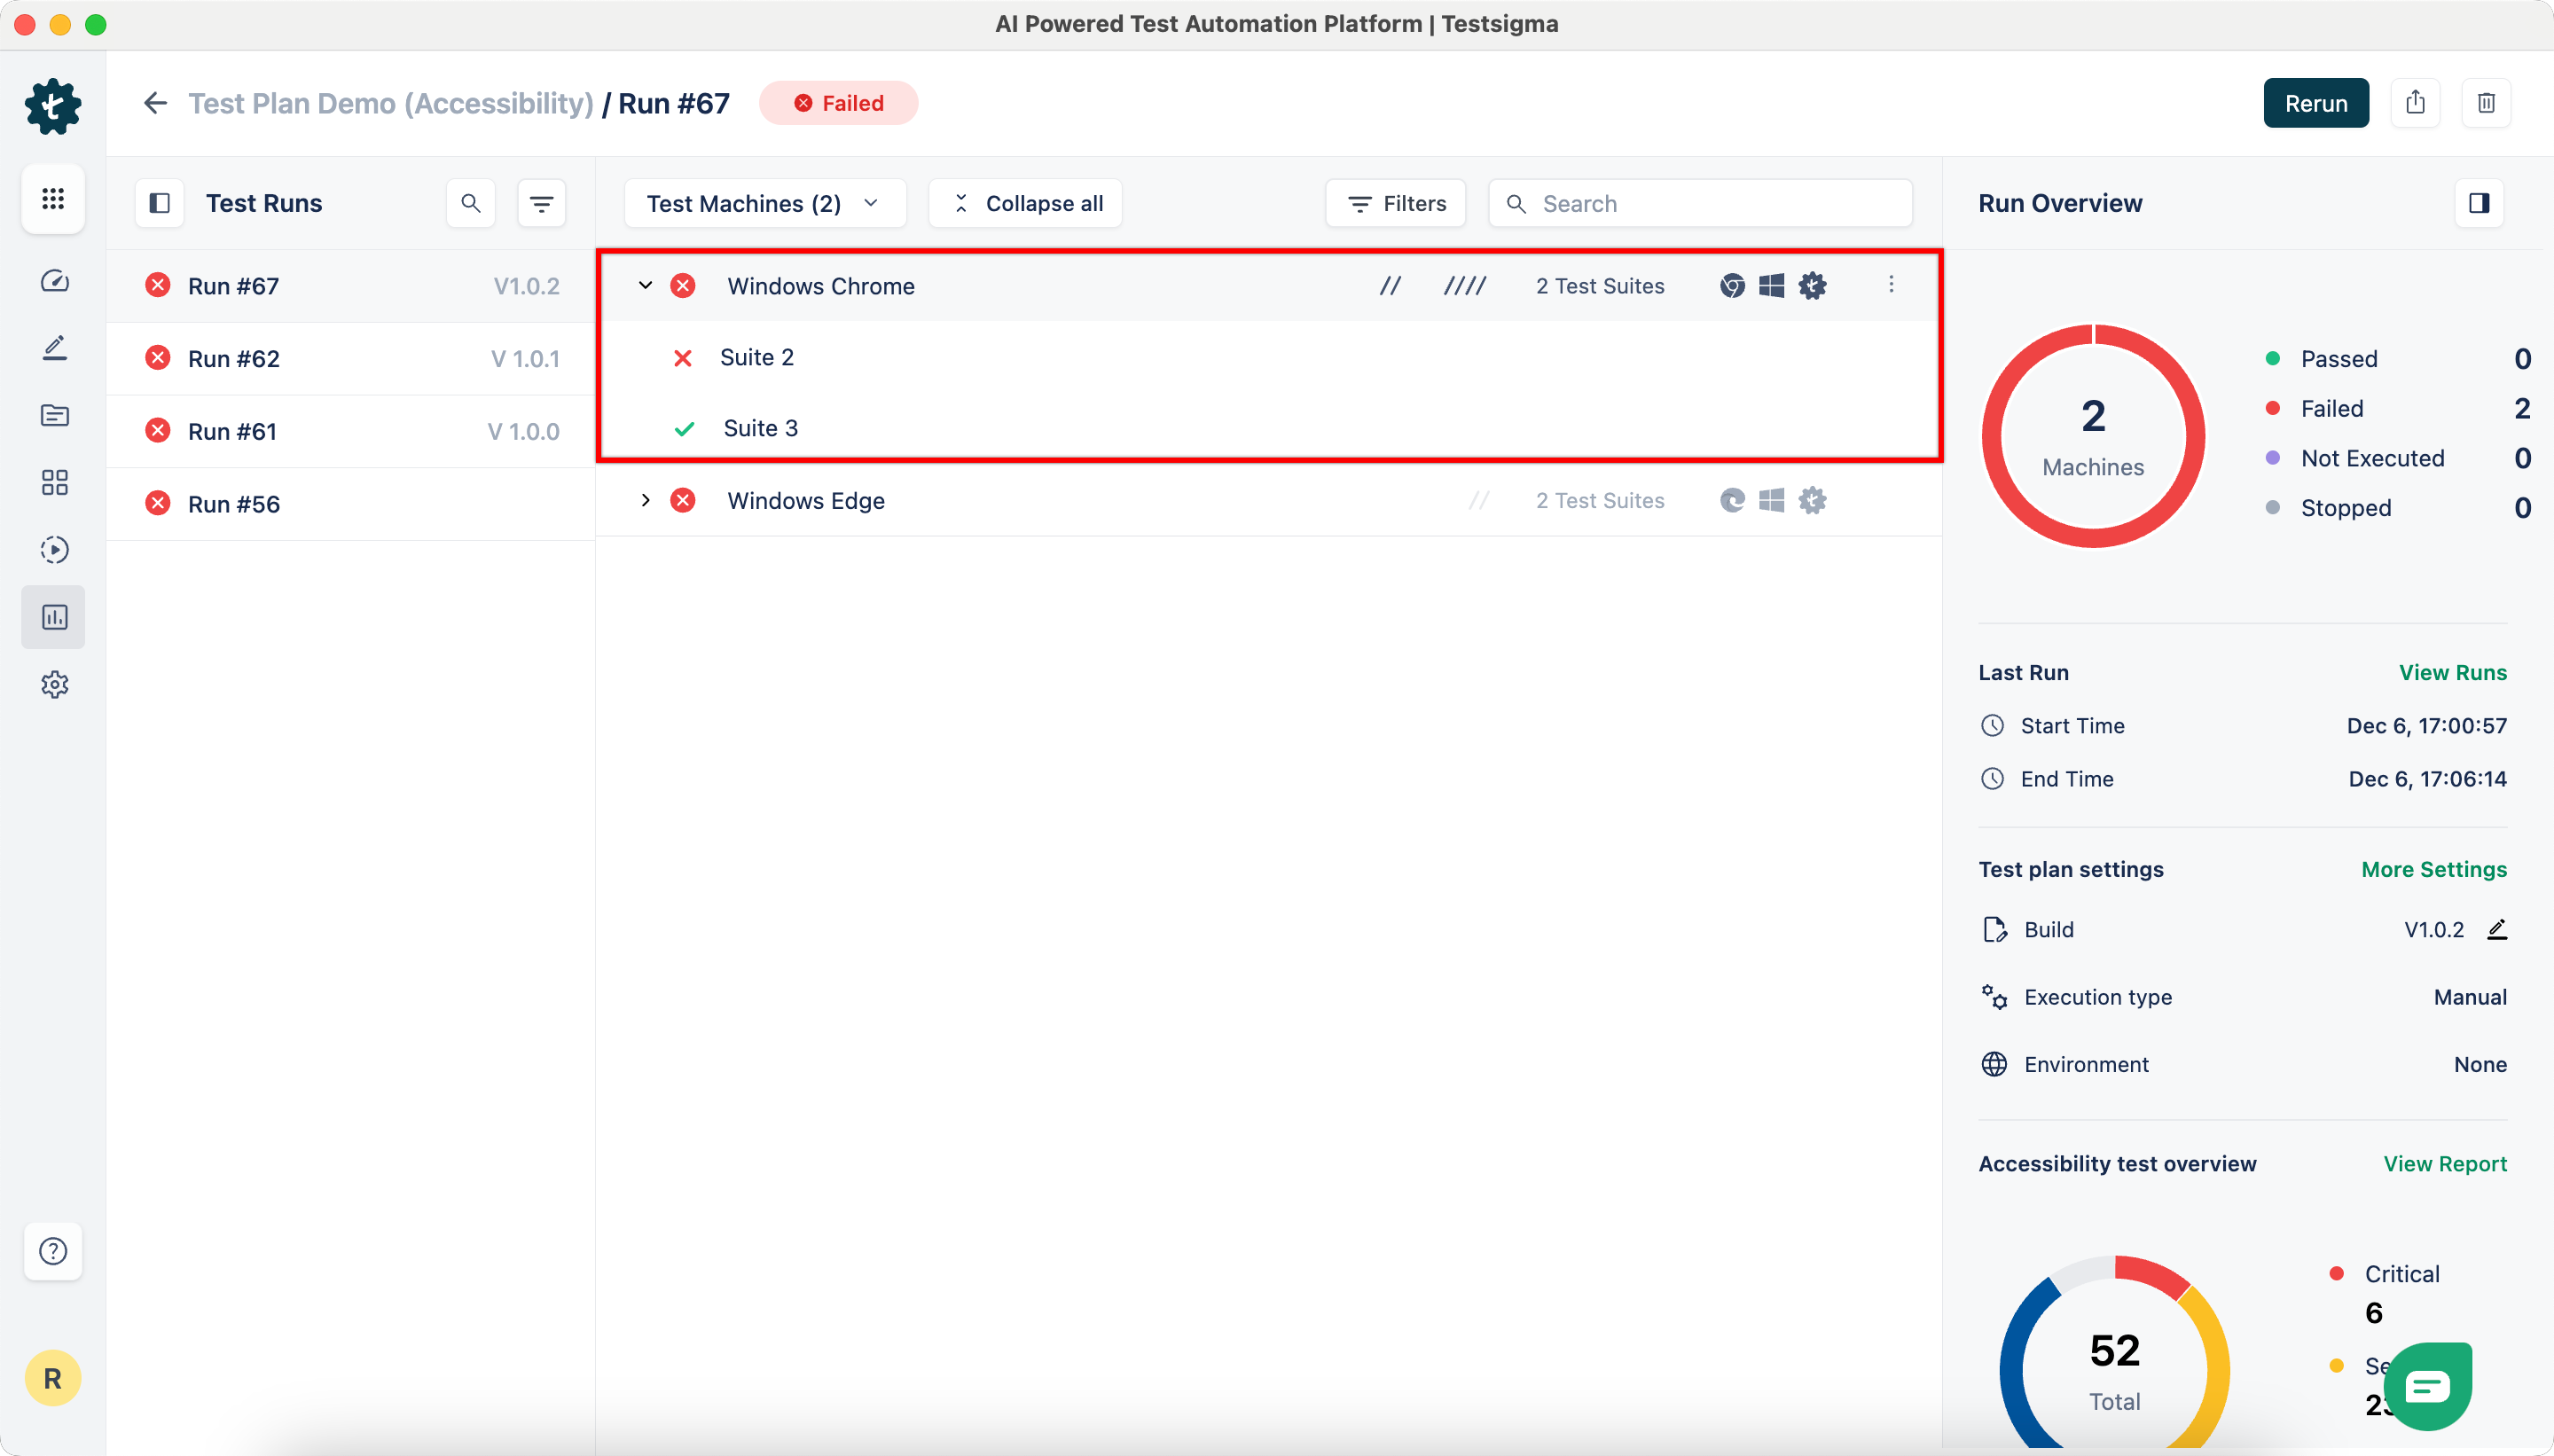Open the reports chart icon in sidebar
This screenshot has width=2554, height=1456.
(54, 617)
